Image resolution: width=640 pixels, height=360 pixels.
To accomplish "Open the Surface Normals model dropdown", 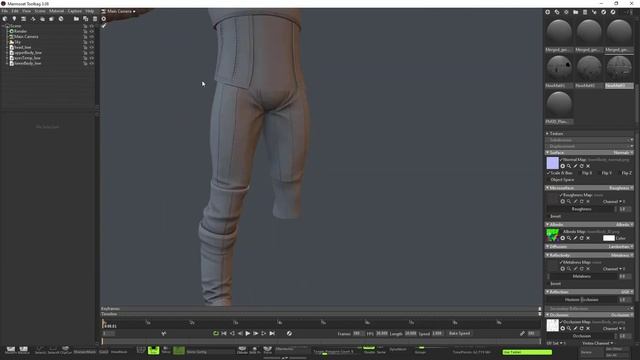I will (623, 153).
